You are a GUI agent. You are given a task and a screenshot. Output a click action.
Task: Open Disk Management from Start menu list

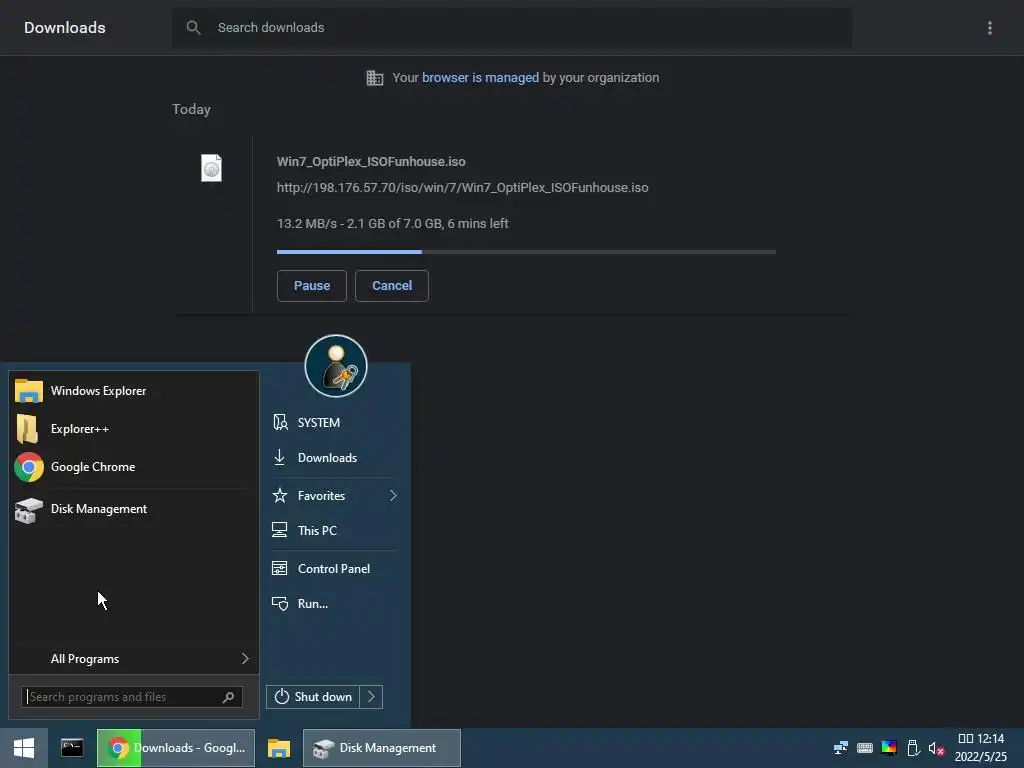(x=134, y=509)
